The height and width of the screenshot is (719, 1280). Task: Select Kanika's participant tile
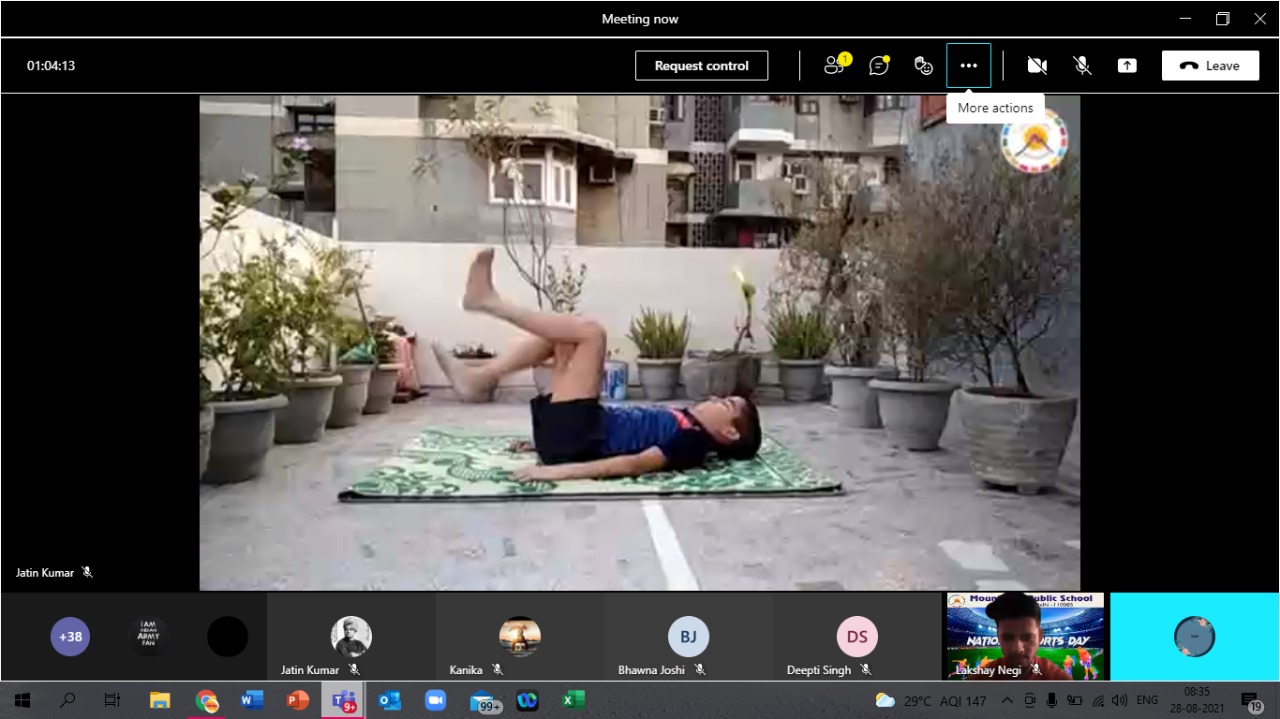519,637
